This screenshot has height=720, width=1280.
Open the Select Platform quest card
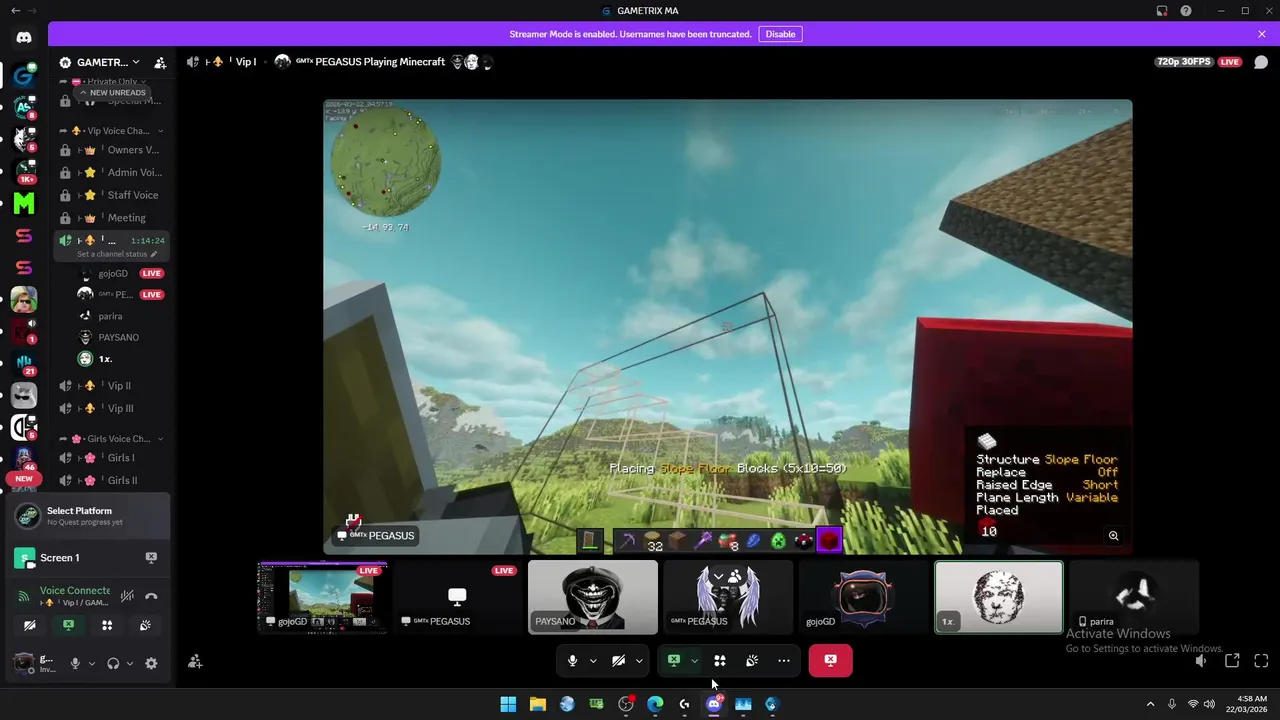88,516
